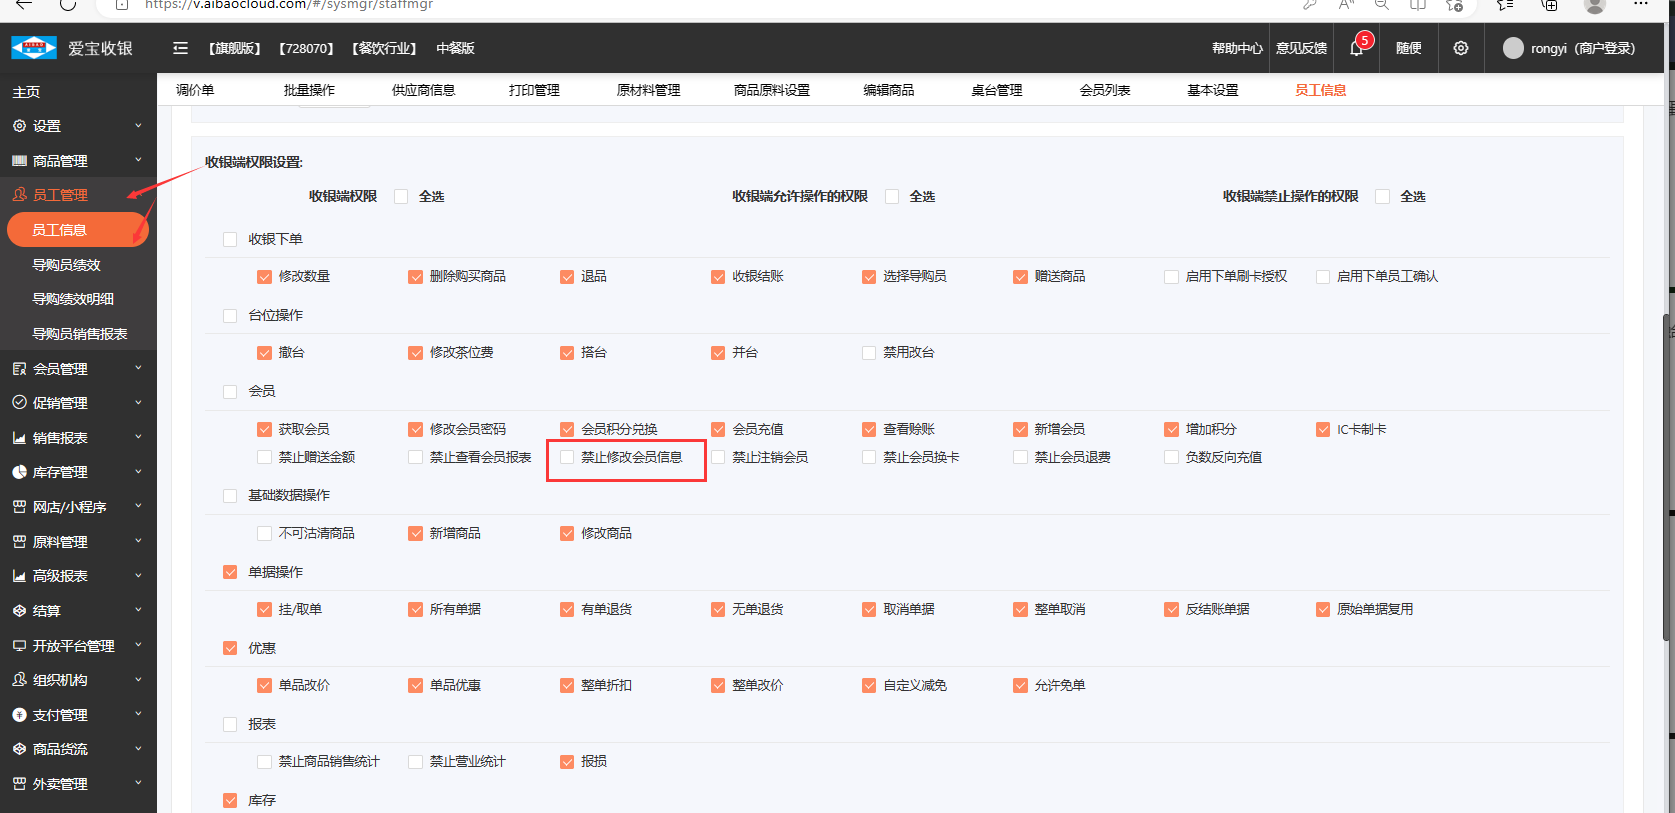Open 意见反馈 link
Image resolution: width=1675 pixels, height=813 pixels.
click(x=1301, y=48)
